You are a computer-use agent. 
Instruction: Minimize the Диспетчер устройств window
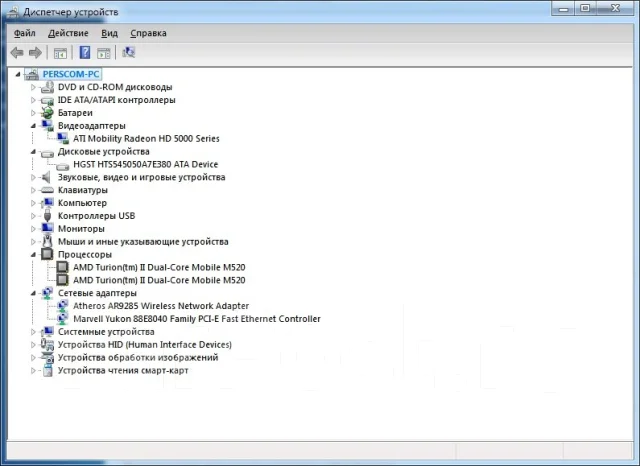(x=564, y=8)
